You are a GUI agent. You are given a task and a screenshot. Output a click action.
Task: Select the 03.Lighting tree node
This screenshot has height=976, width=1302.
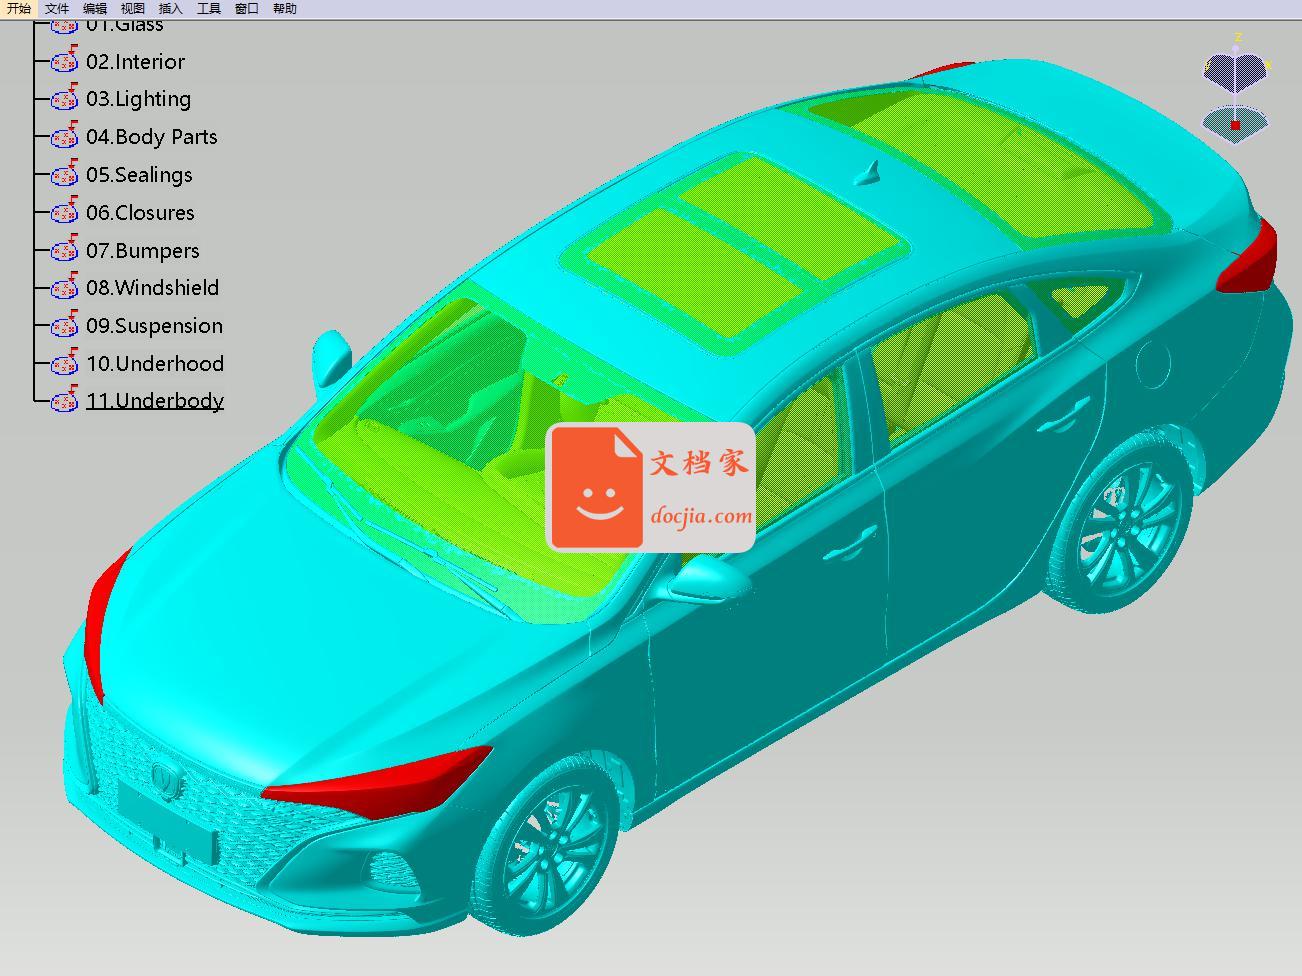point(138,99)
